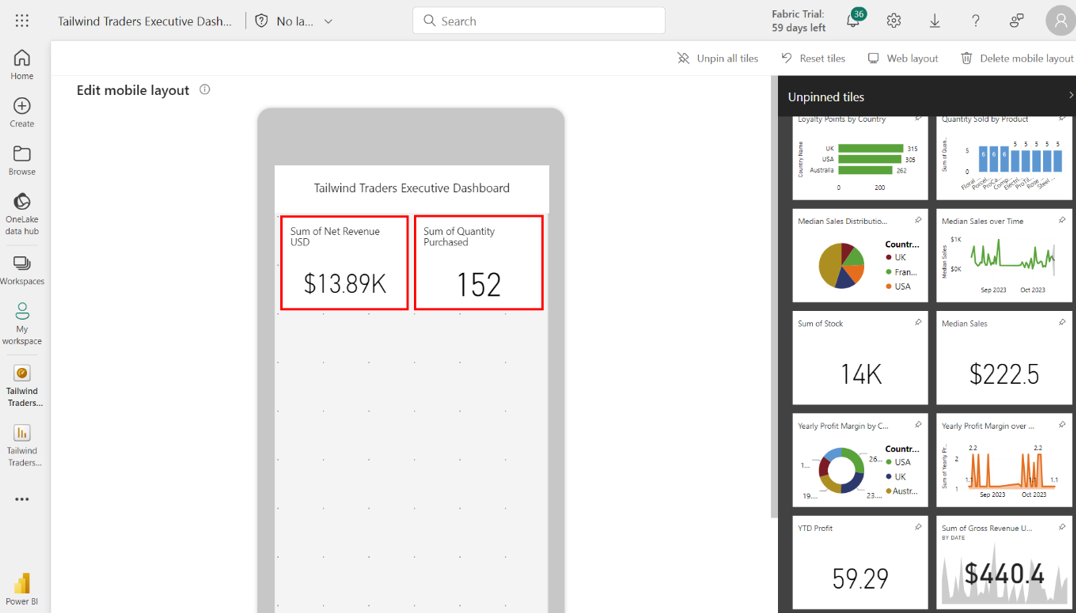Collapse the Unpinned tiles pane chevron

click(1070, 96)
